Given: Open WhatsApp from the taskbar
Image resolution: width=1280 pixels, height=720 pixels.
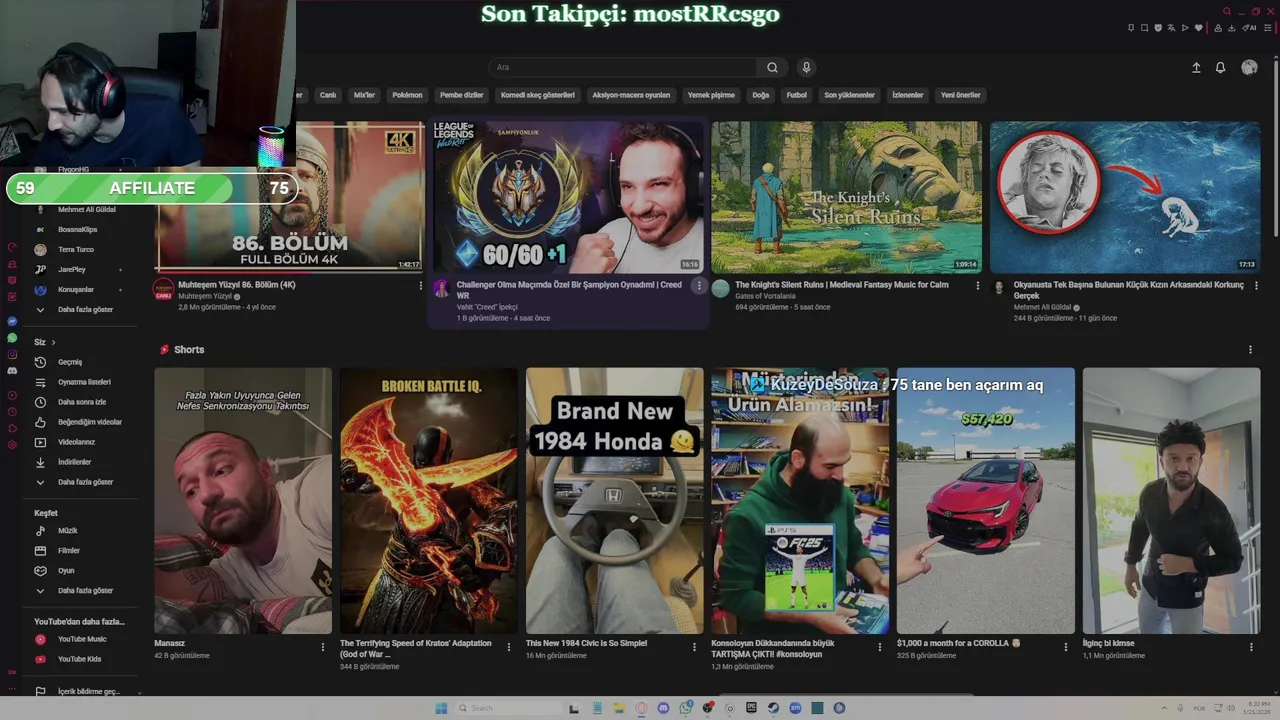Looking at the screenshot, I should coord(685,708).
